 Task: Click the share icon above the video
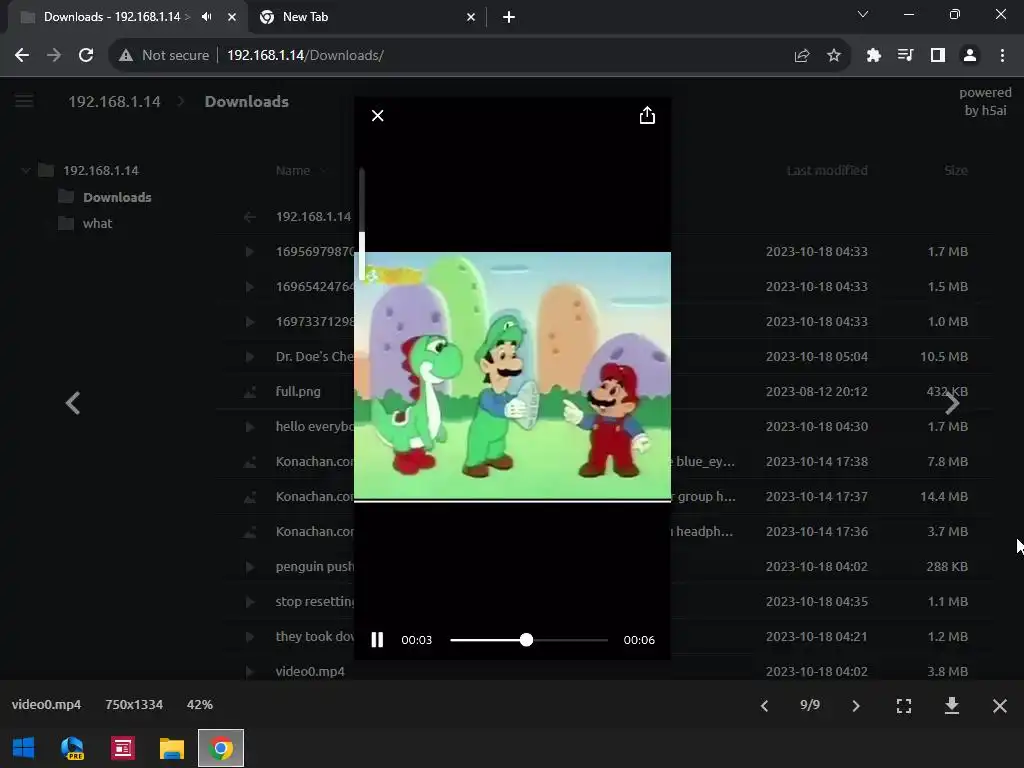tap(647, 115)
